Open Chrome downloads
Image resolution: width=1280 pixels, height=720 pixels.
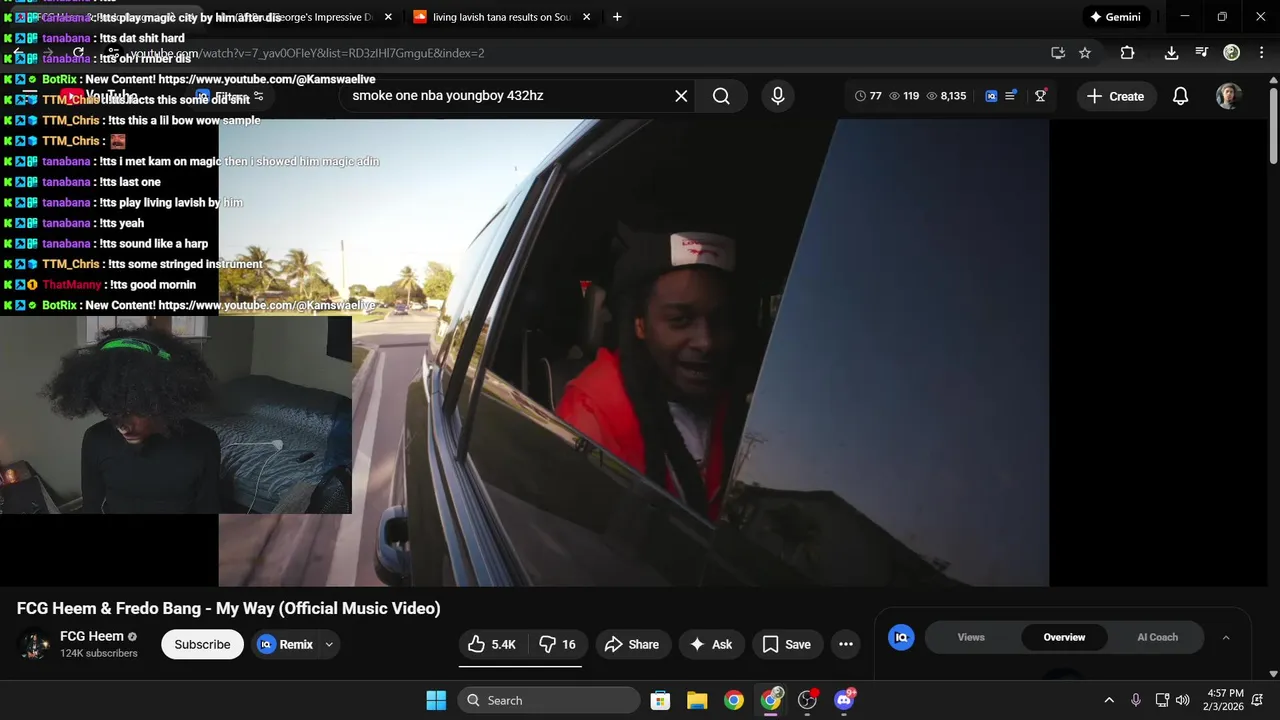[x=1171, y=53]
